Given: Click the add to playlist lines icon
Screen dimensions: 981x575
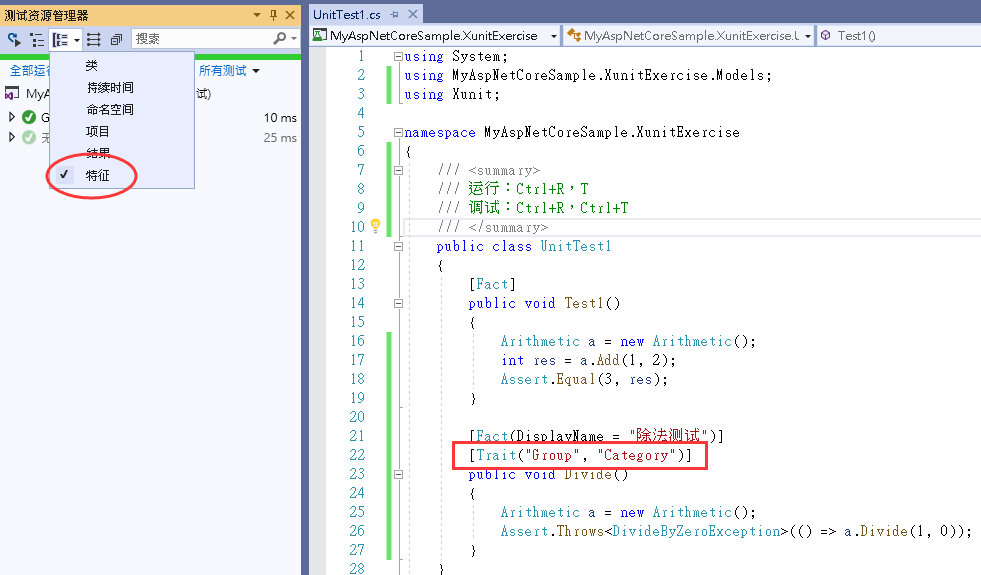Looking at the screenshot, I should pyautogui.click(x=93, y=40).
